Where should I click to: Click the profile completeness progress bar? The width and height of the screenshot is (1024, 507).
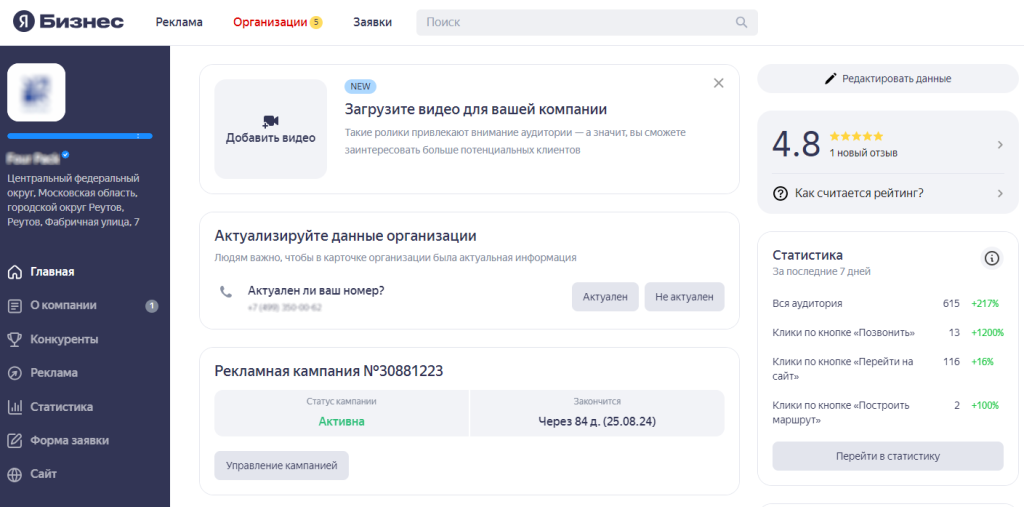[x=80, y=136]
